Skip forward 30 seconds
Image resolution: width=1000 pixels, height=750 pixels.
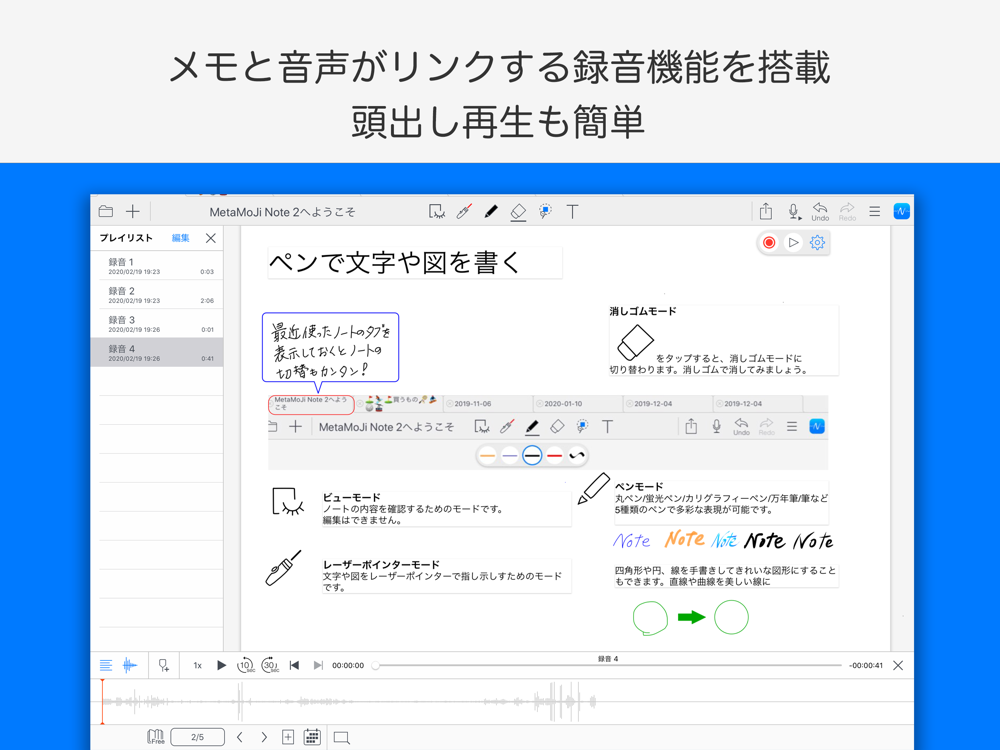[270, 665]
